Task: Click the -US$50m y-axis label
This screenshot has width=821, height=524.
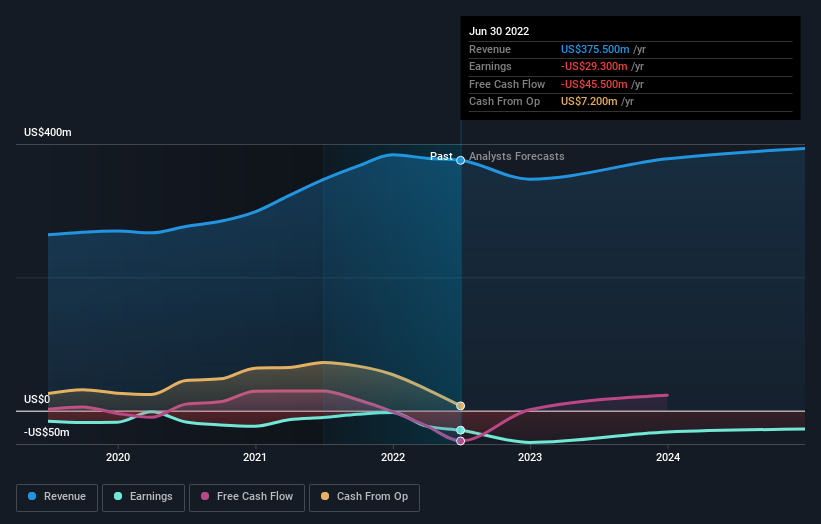Action: click(x=47, y=432)
